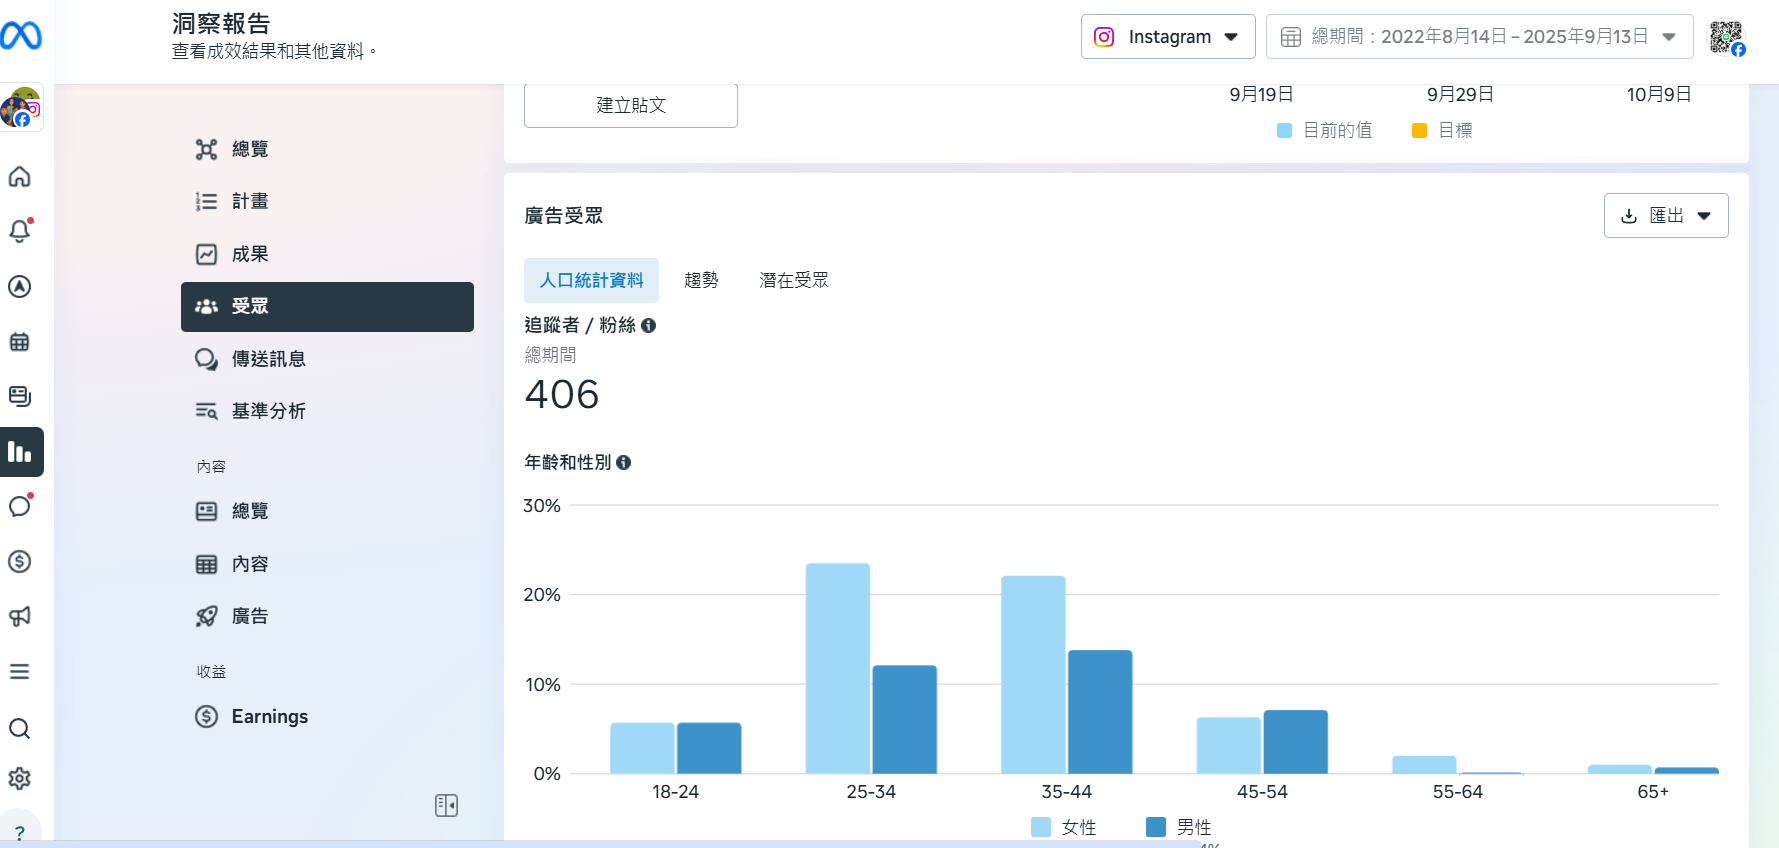Click the megaphone ads icon
Image resolution: width=1779 pixels, height=848 pixels.
[x=20, y=616]
